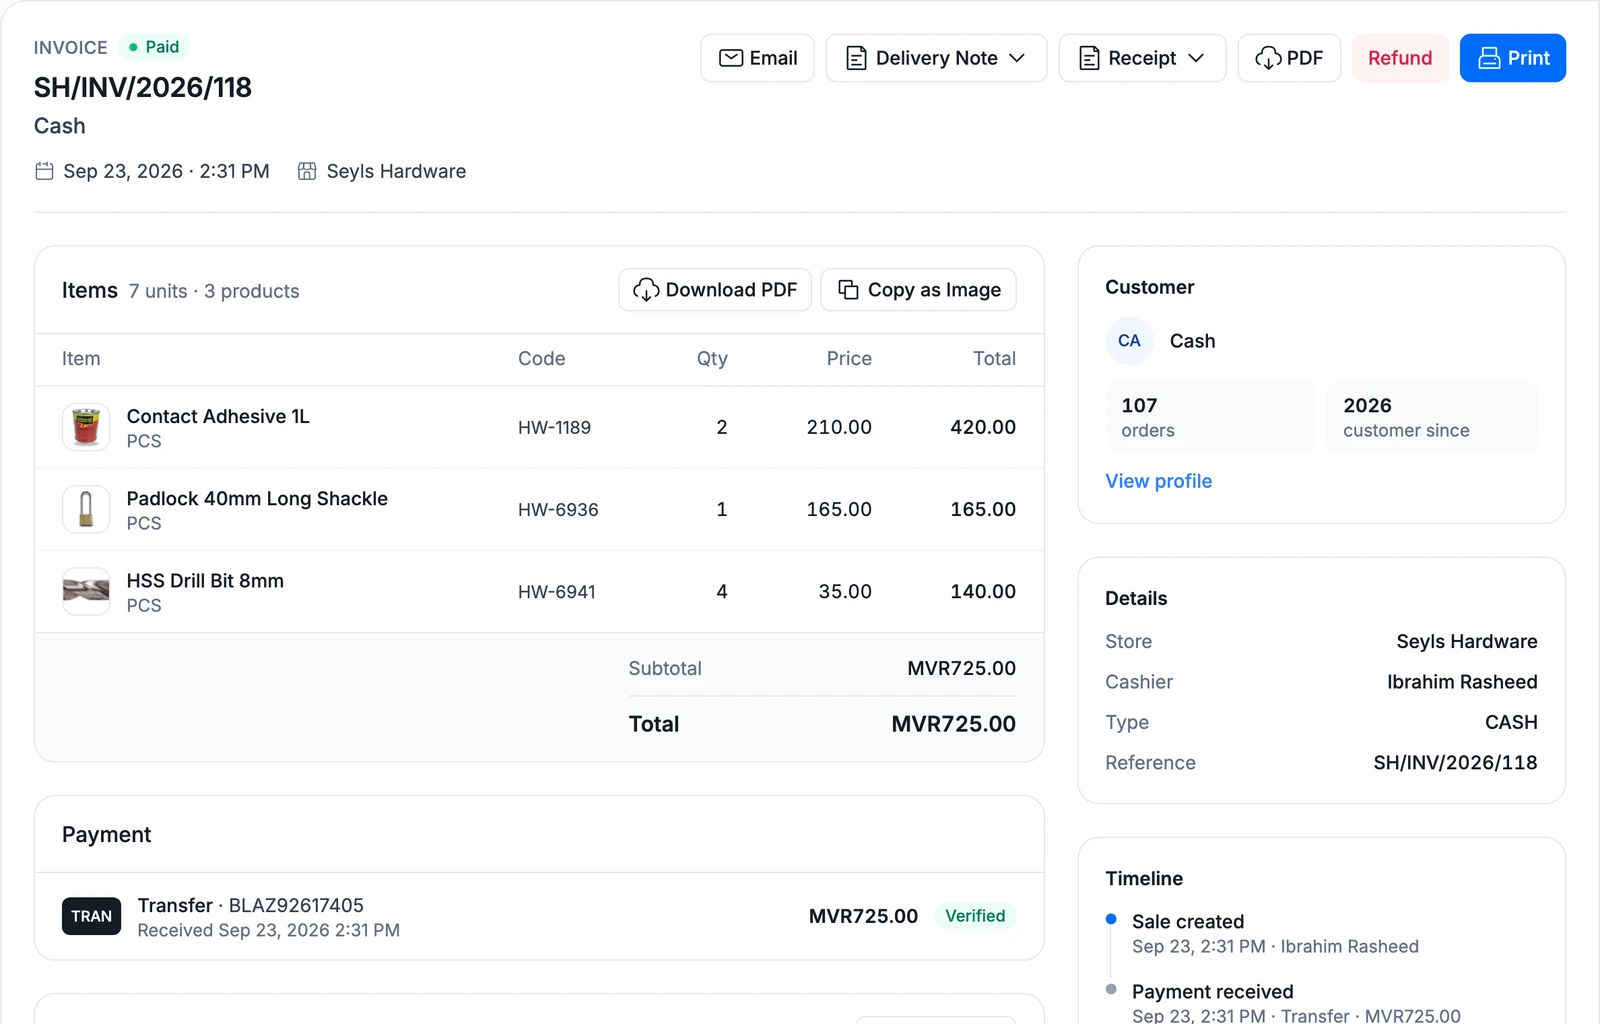Download the invoice via PDF button
Viewport: 1600px width, 1024px height.
pyautogui.click(x=1289, y=58)
